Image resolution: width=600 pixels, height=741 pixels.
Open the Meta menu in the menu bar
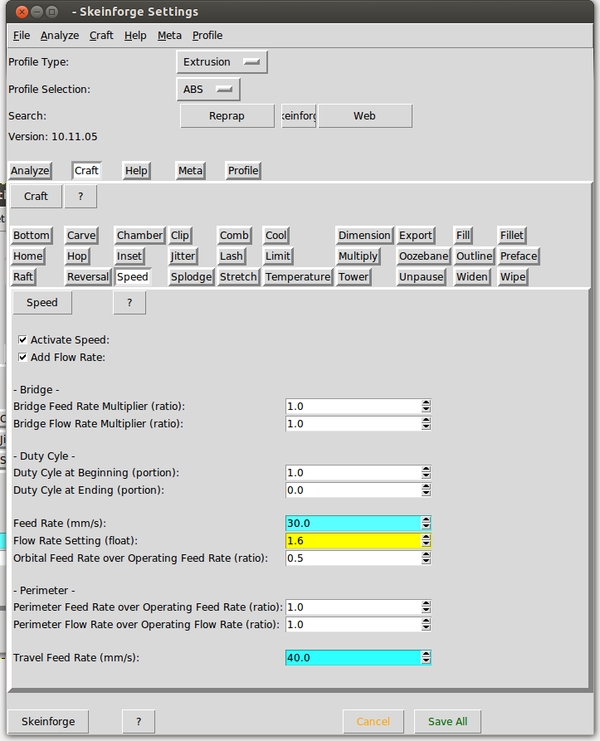[x=169, y=35]
